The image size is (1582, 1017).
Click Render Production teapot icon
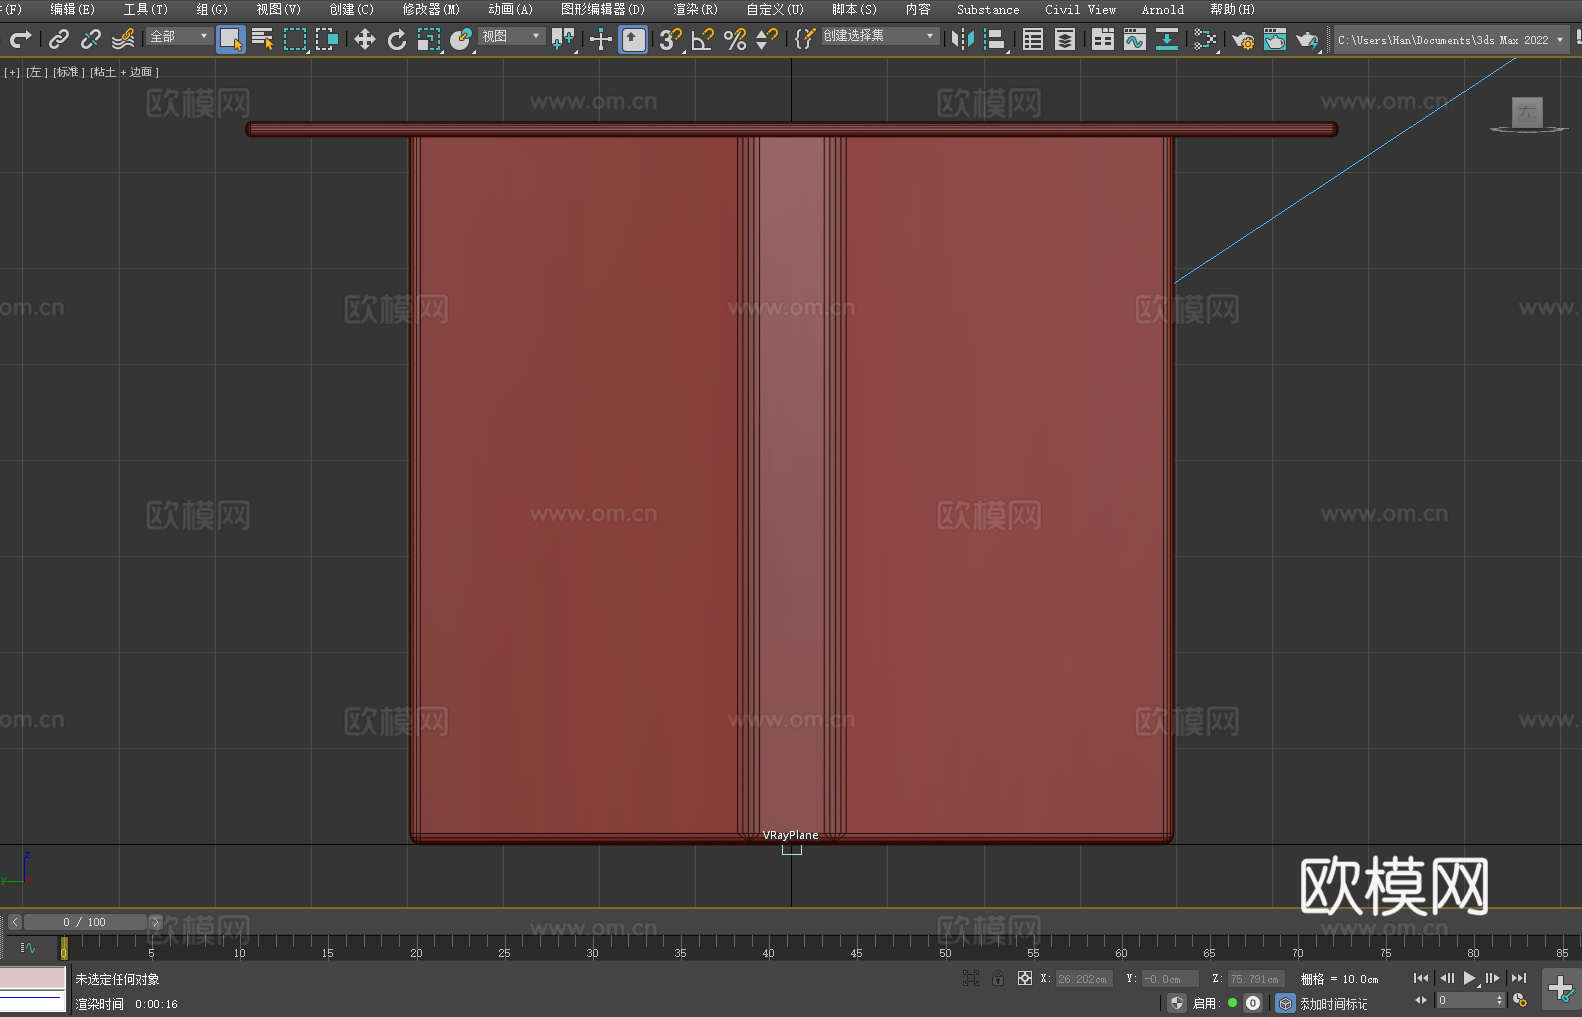[x=1307, y=39]
